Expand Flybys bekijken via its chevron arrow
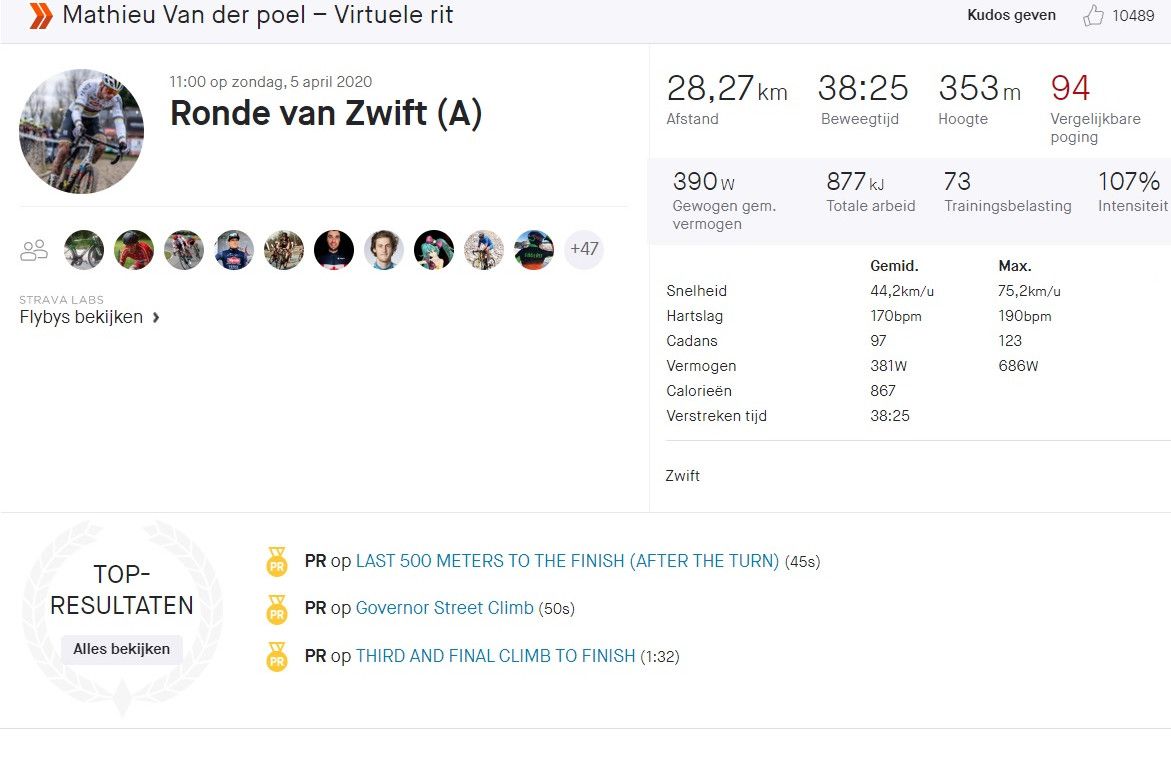Image resolution: width=1171 pixels, height=781 pixels. tap(155, 316)
